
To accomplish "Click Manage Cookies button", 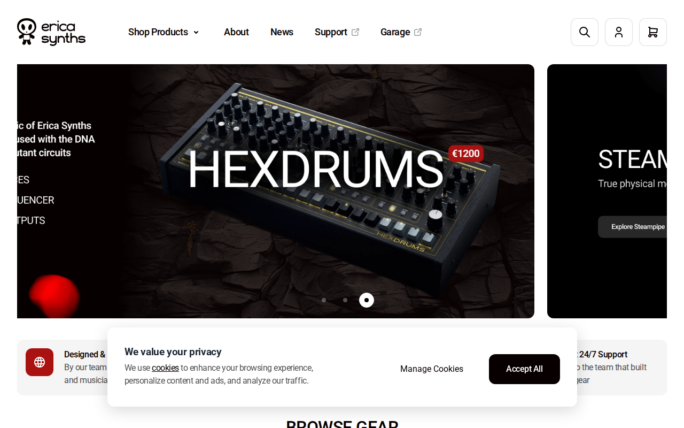I will pos(431,369).
